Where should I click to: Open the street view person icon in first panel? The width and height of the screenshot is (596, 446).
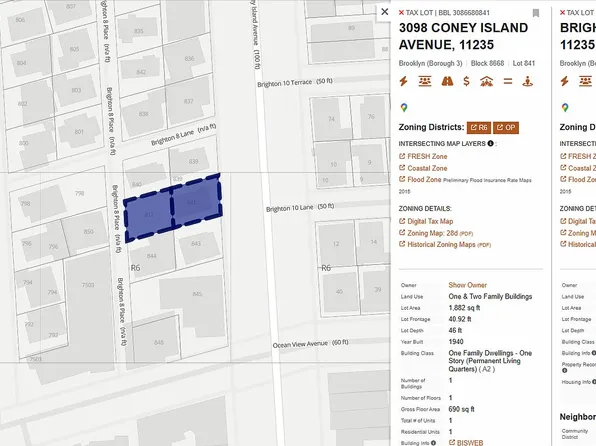click(528, 81)
